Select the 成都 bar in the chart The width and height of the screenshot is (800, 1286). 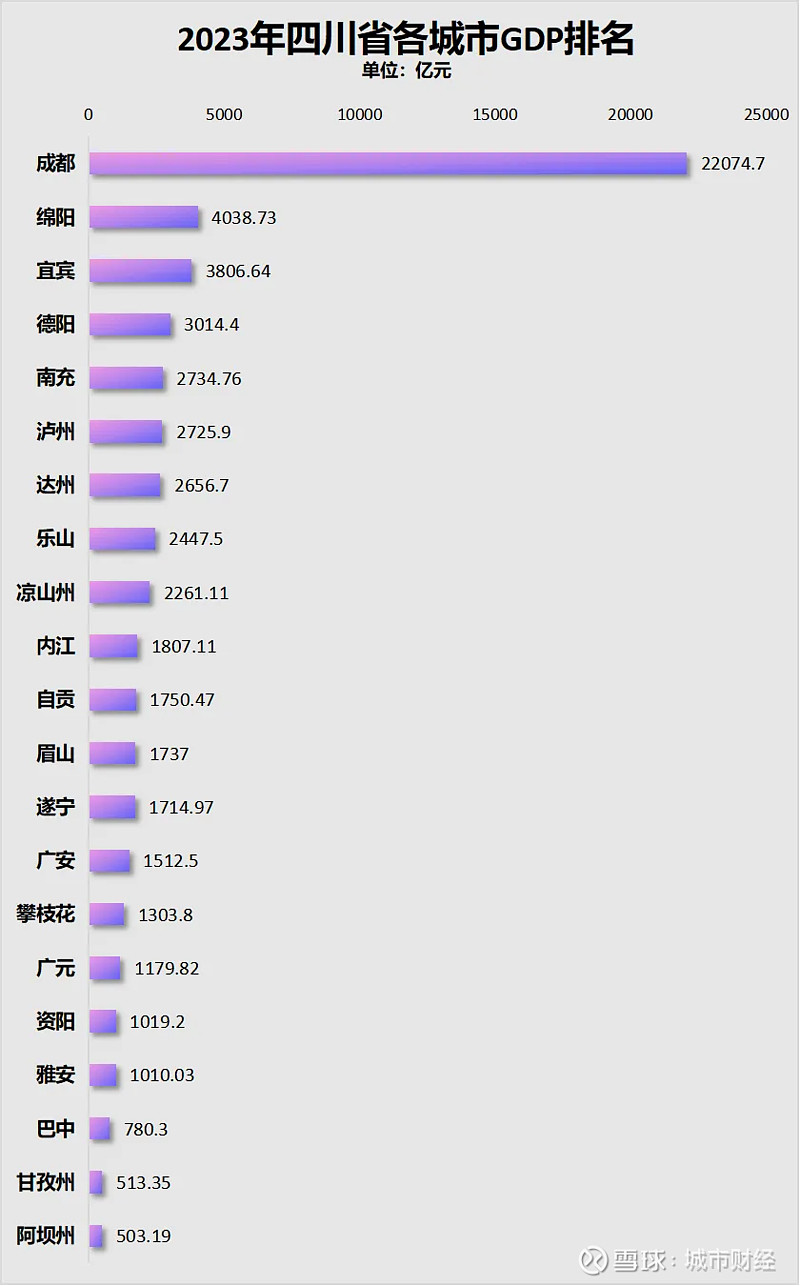(388, 163)
